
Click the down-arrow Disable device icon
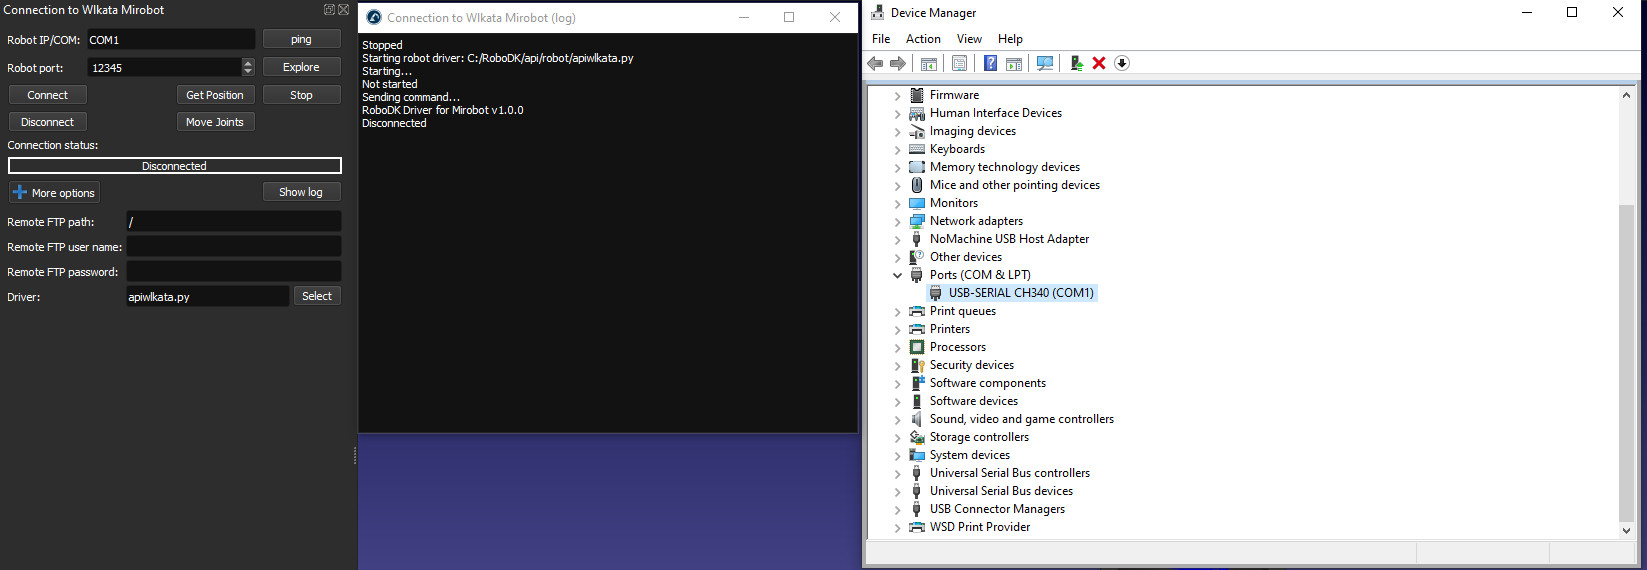tap(1122, 63)
